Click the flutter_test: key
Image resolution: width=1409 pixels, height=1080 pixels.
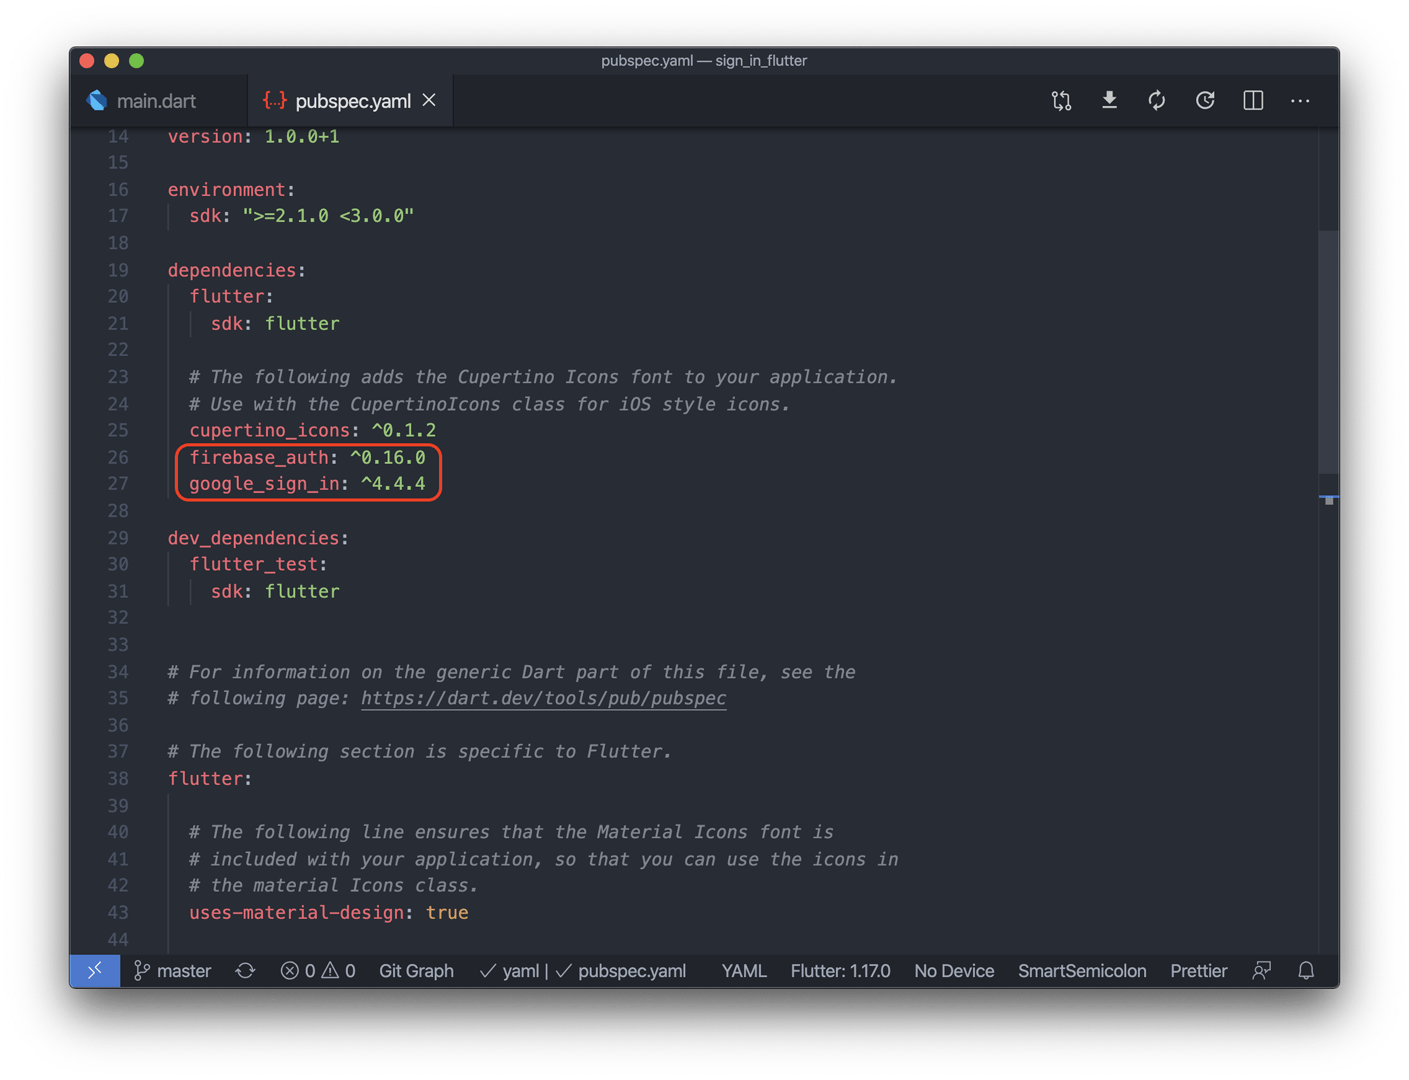[258, 564]
